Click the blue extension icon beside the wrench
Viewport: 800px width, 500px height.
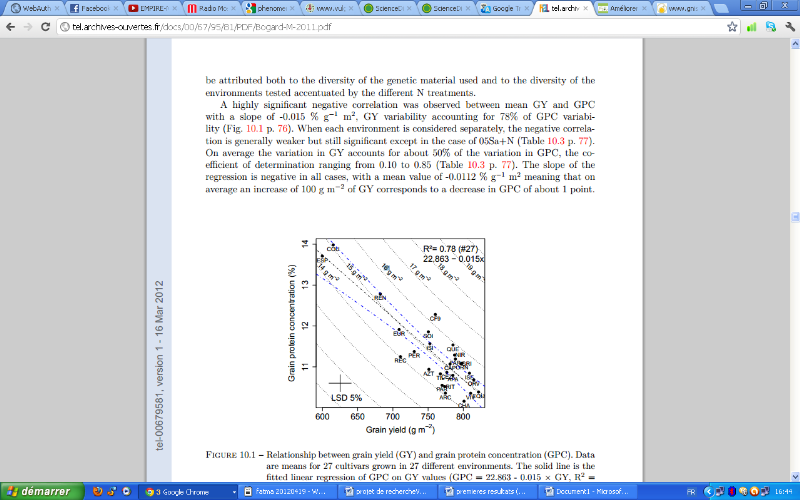[x=771, y=27]
